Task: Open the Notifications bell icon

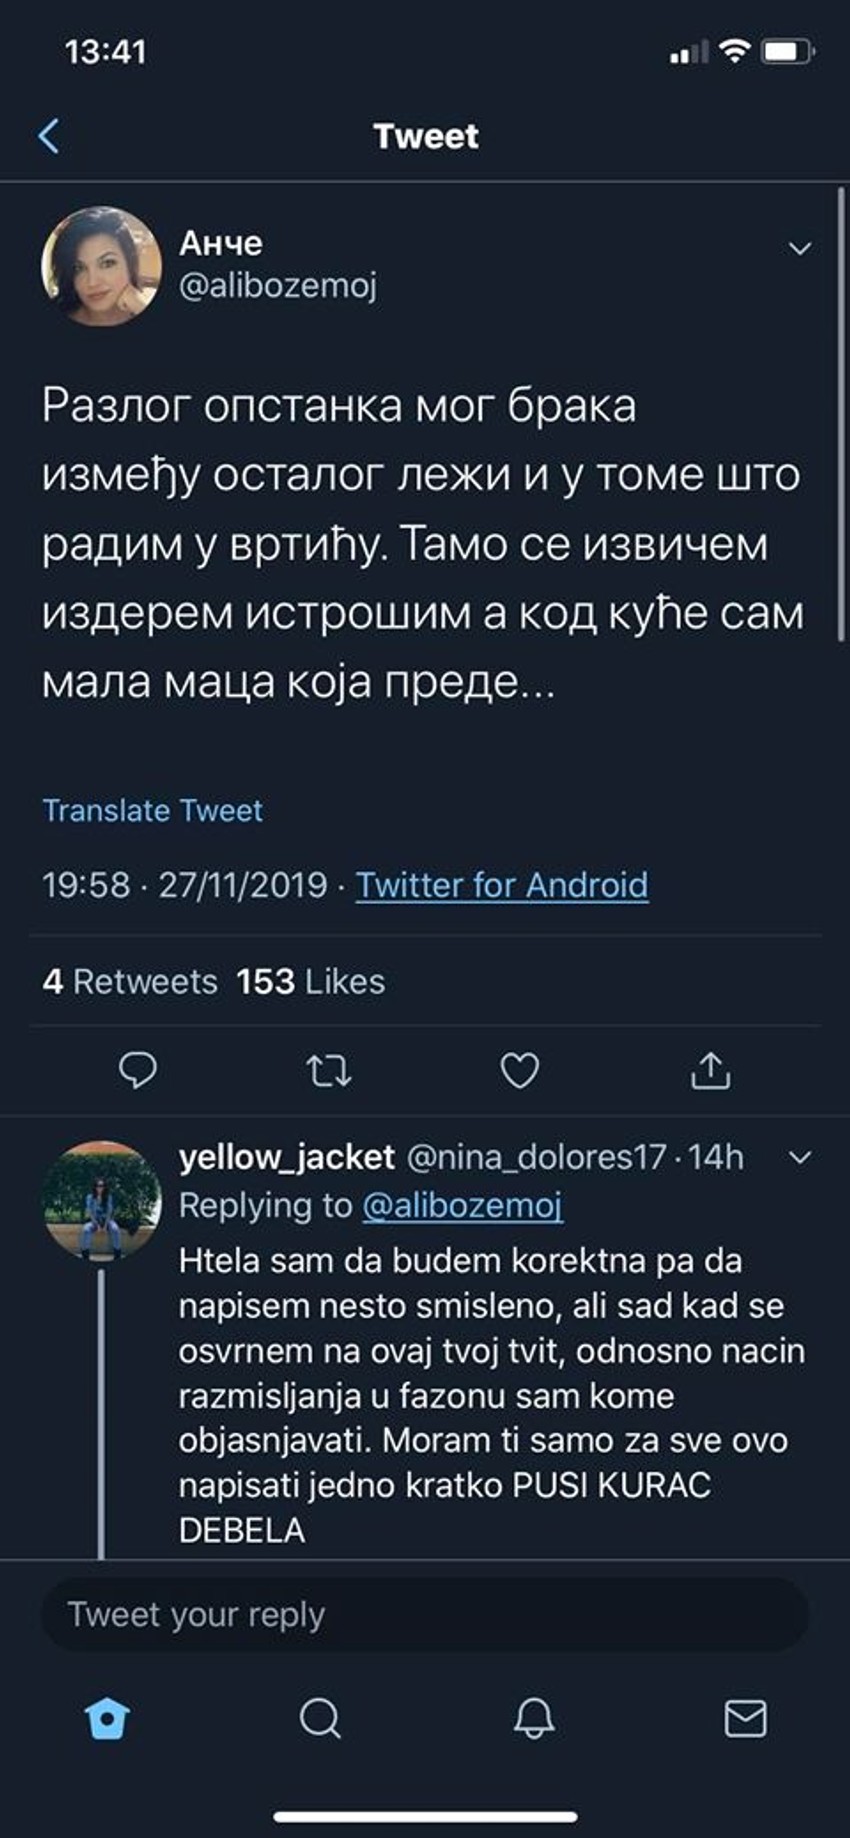Action: point(535,1717)
